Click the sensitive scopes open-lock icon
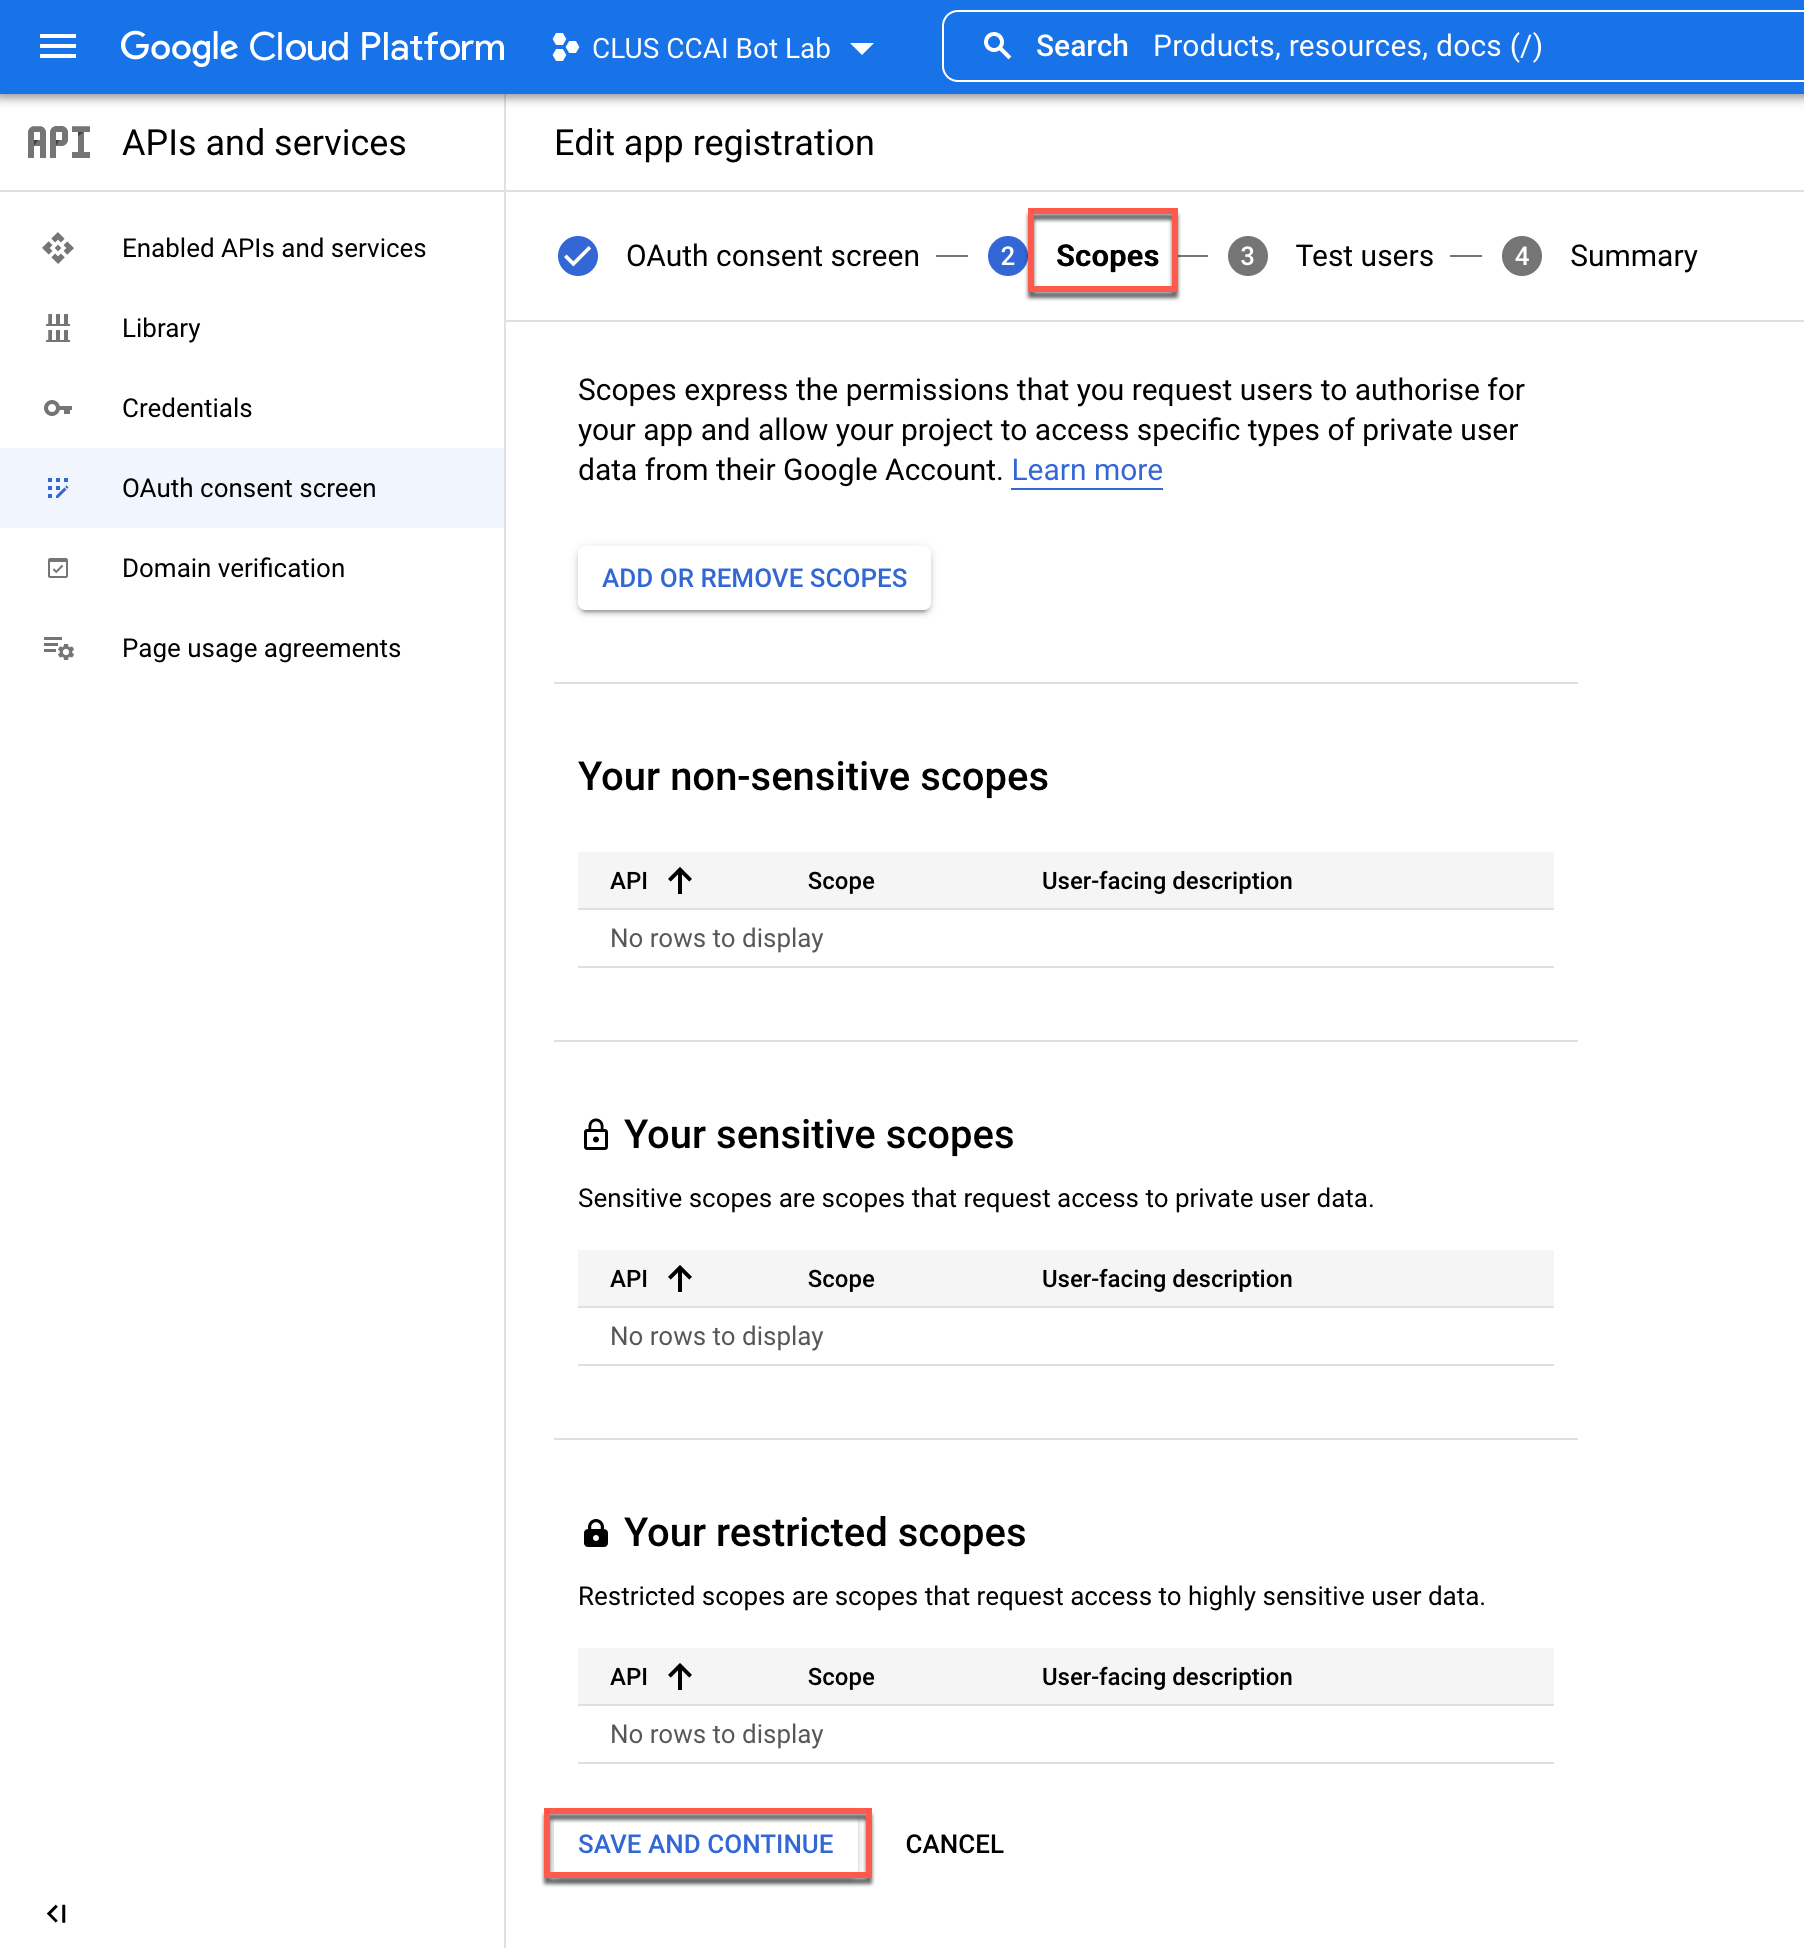 click(595, 1135)
